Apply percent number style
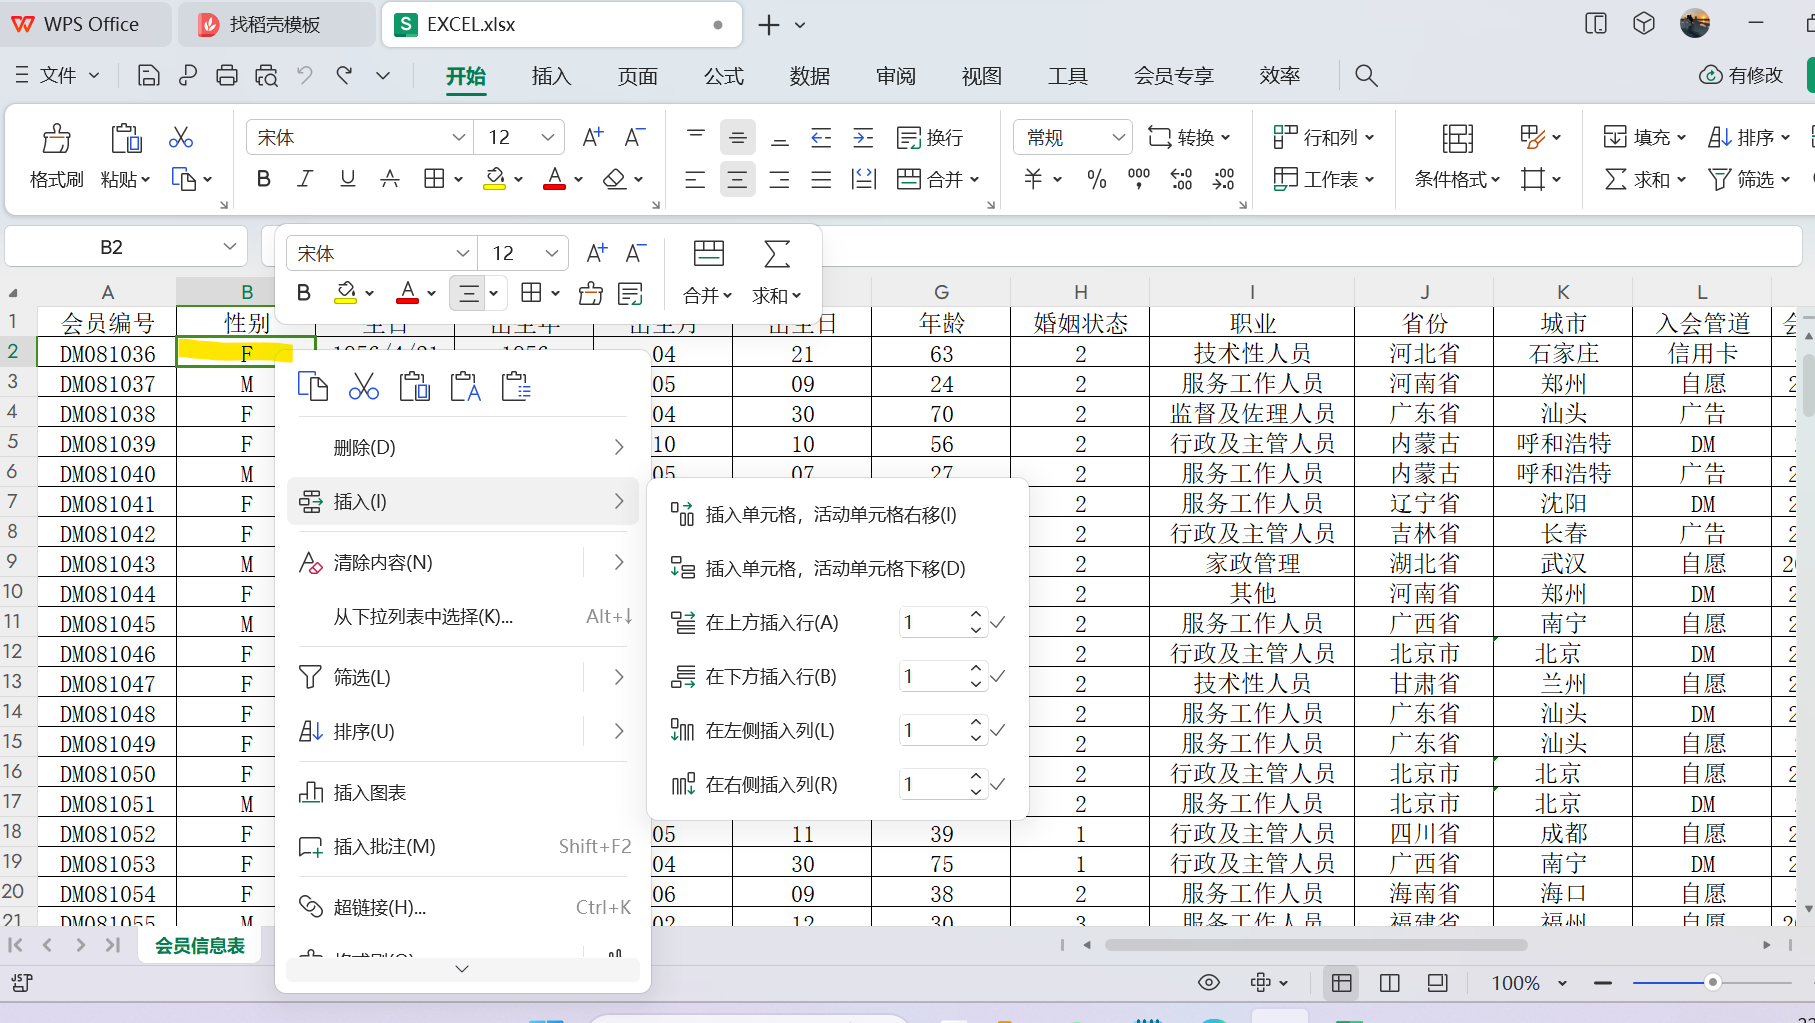The image size is (1815, 1023). pyautogui.click(x=1096, y=179)
